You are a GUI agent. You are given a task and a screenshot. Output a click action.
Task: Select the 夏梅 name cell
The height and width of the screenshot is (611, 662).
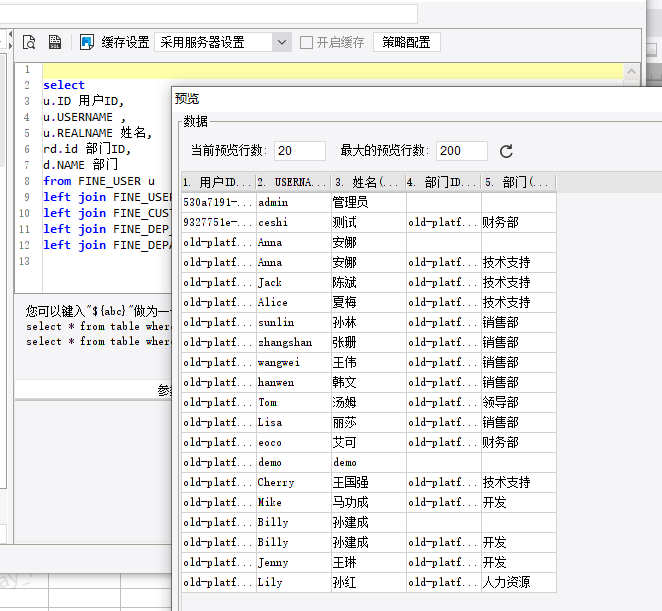369,302
